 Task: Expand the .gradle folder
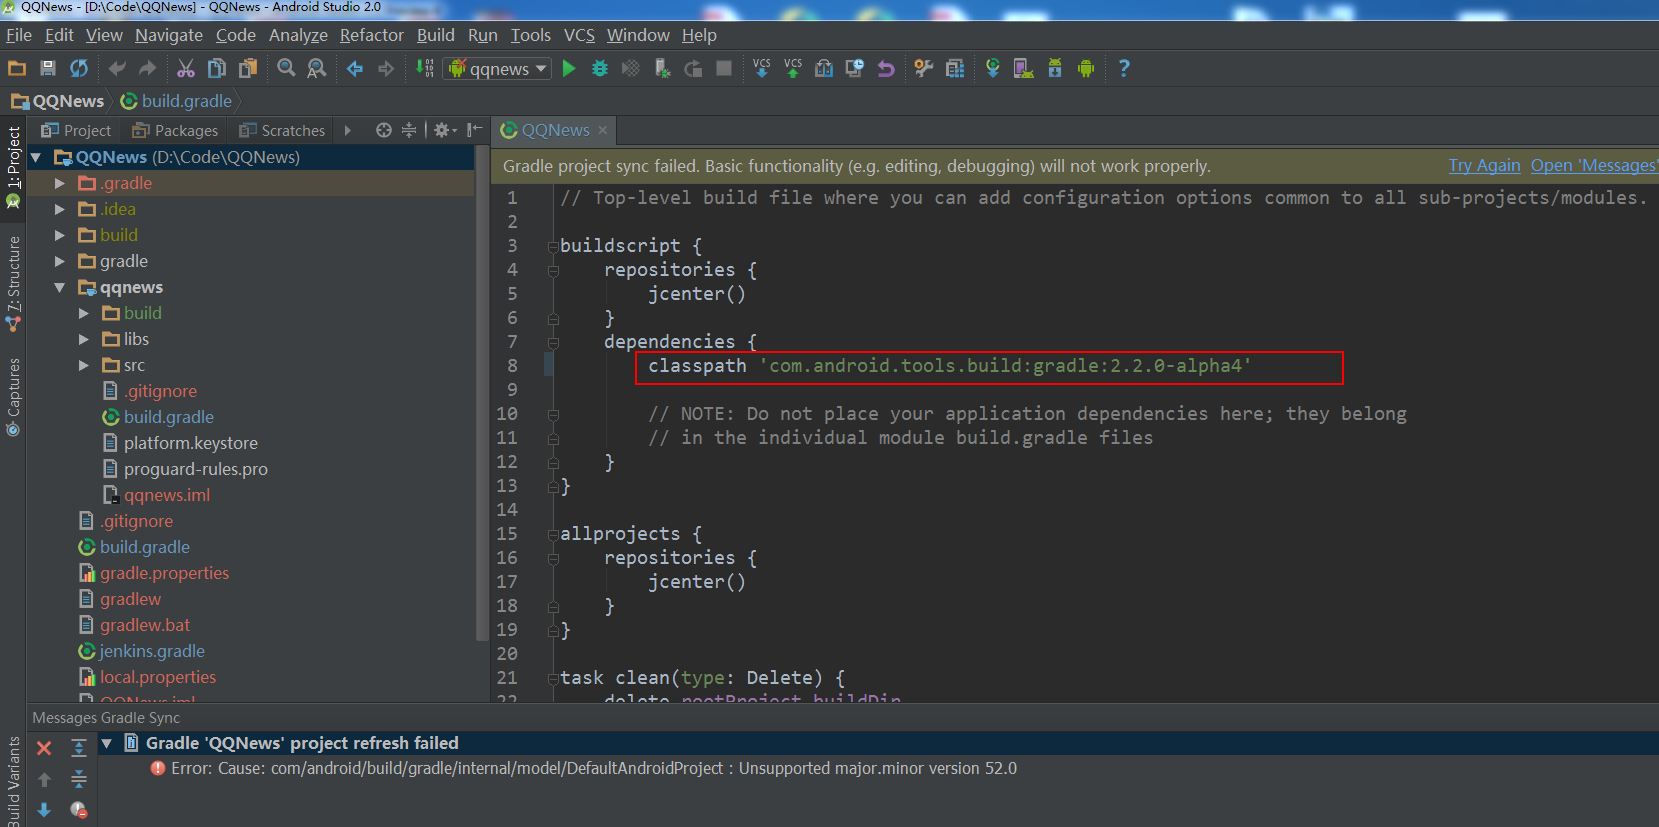pyautogui.click(x=60, y=183)
